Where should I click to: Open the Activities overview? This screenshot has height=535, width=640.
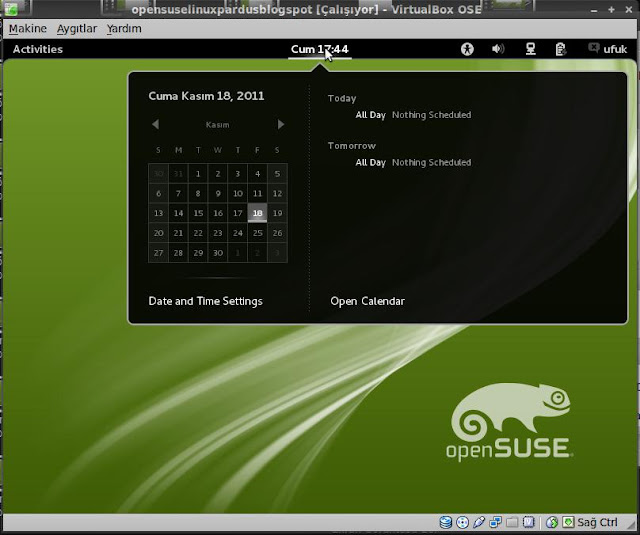pyautogui.click(x=38, y=49)
